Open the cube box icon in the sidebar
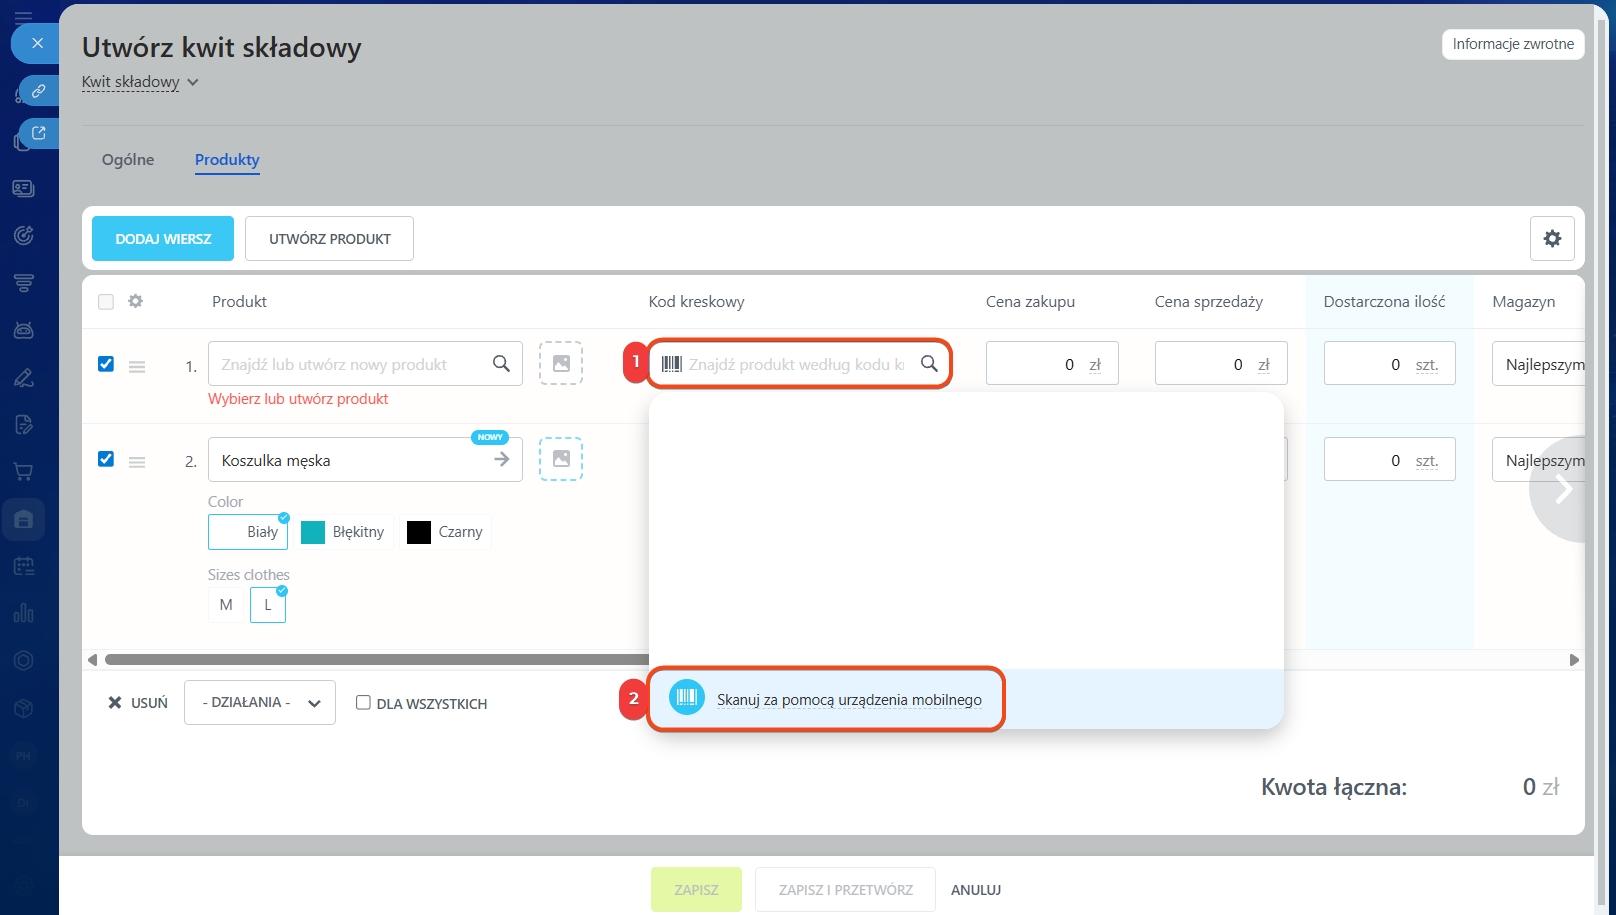Screen dimensions: 1616x915 24,708
